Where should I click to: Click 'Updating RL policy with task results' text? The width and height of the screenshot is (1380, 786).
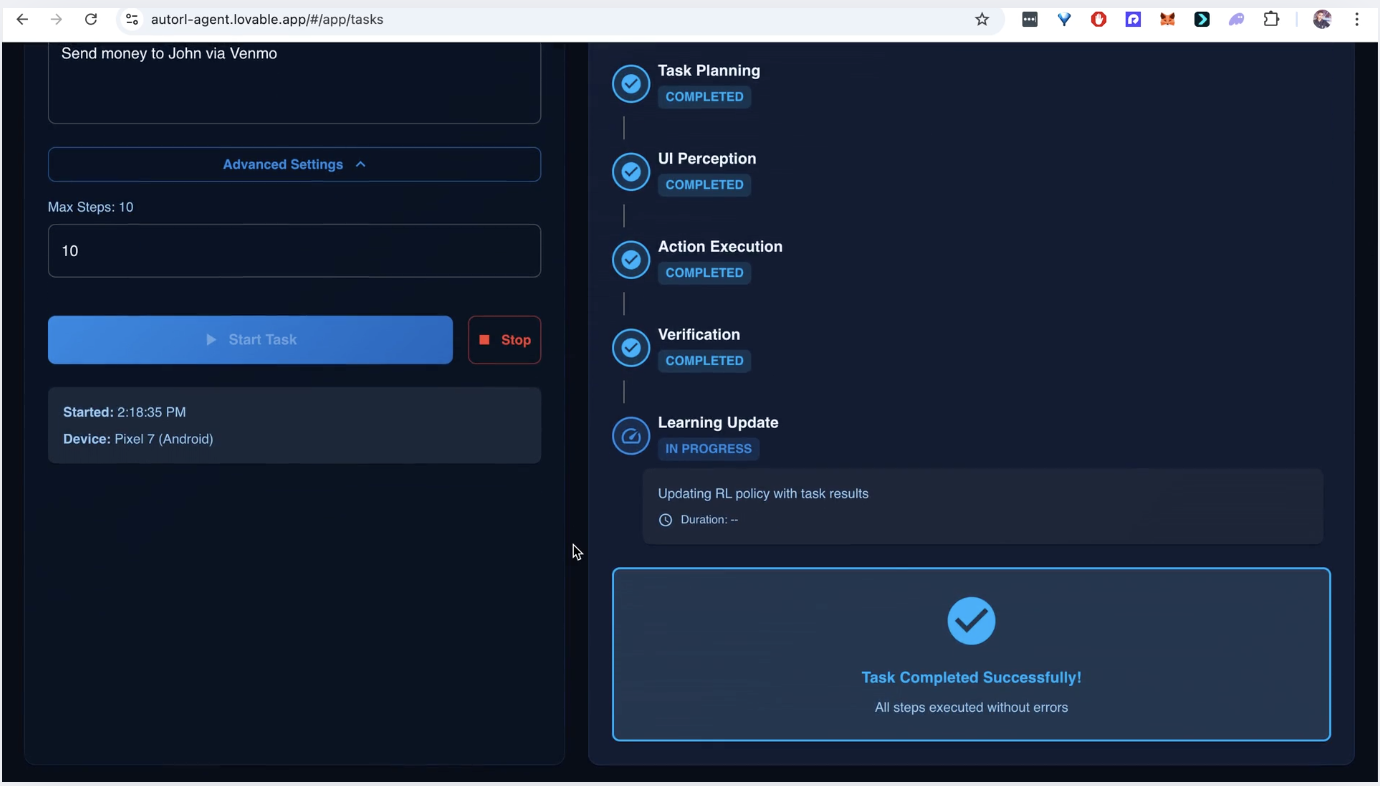point(763,494)
